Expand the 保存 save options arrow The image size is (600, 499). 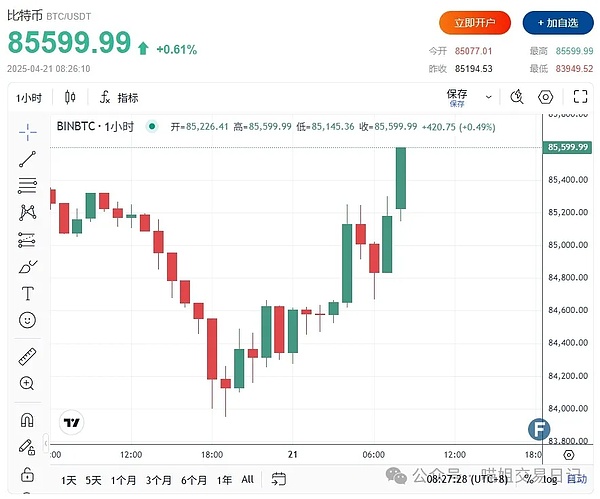click(486, 97)
